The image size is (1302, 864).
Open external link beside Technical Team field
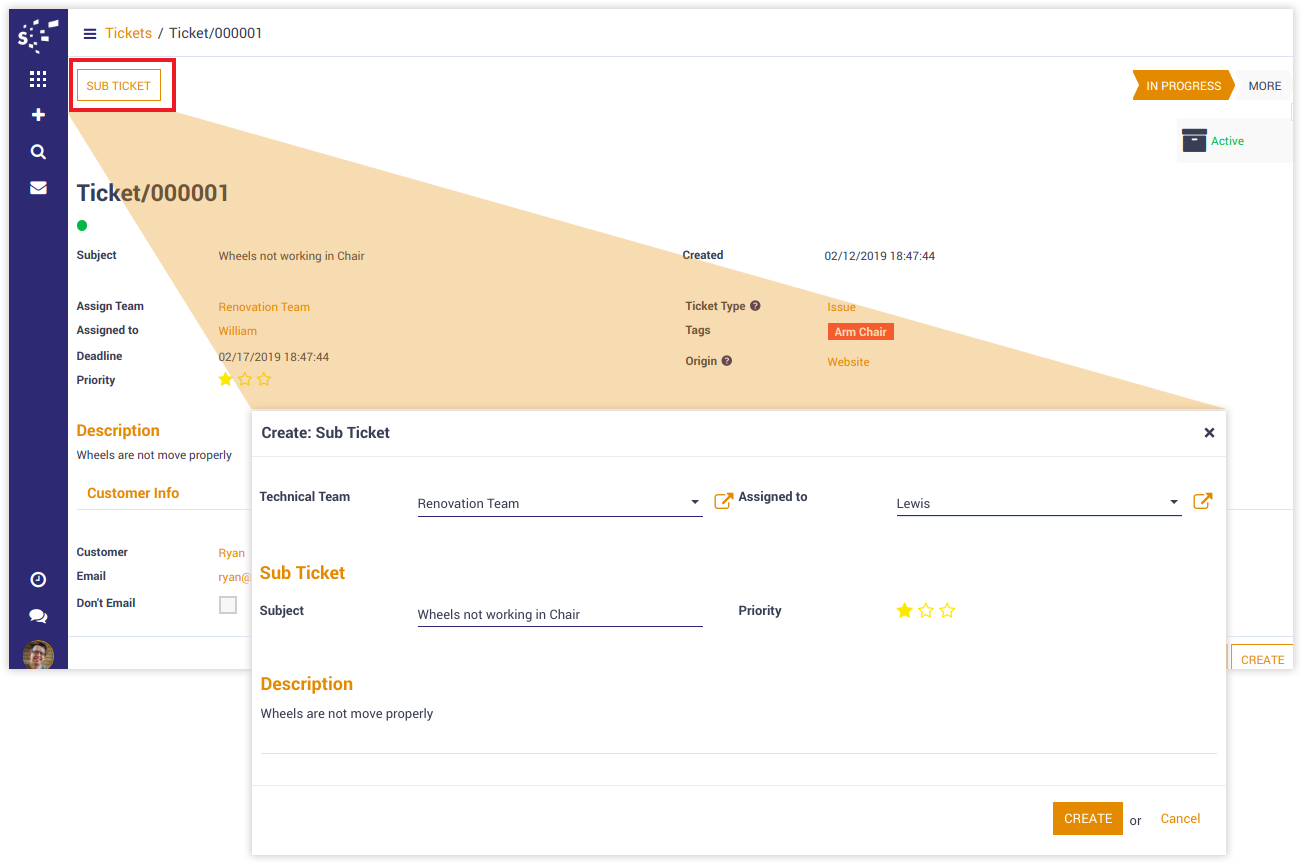tap(723, 501)
